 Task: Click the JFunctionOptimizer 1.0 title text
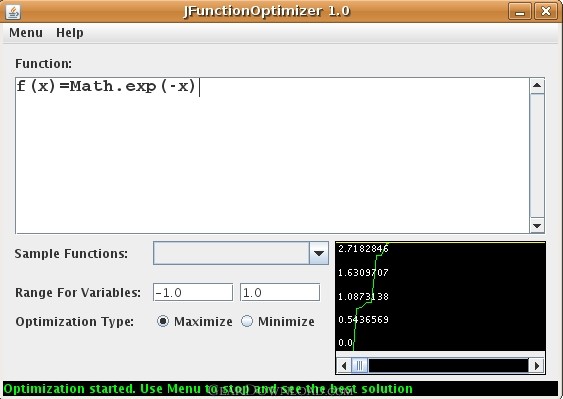266,11
